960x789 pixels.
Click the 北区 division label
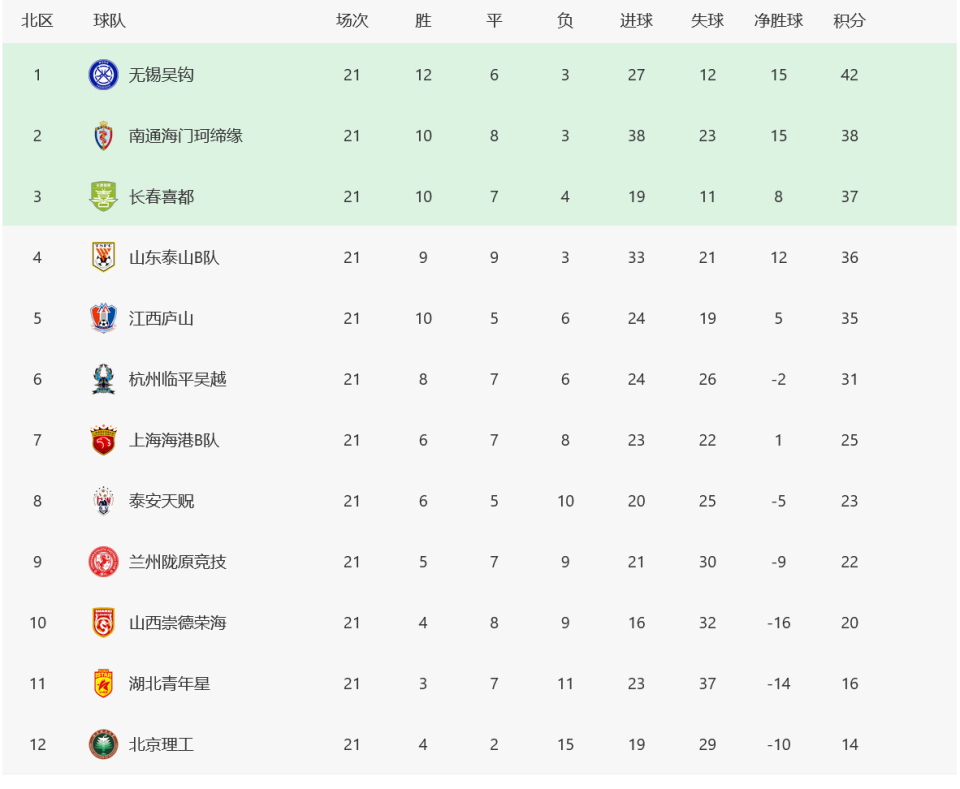(x=37, y=21)
